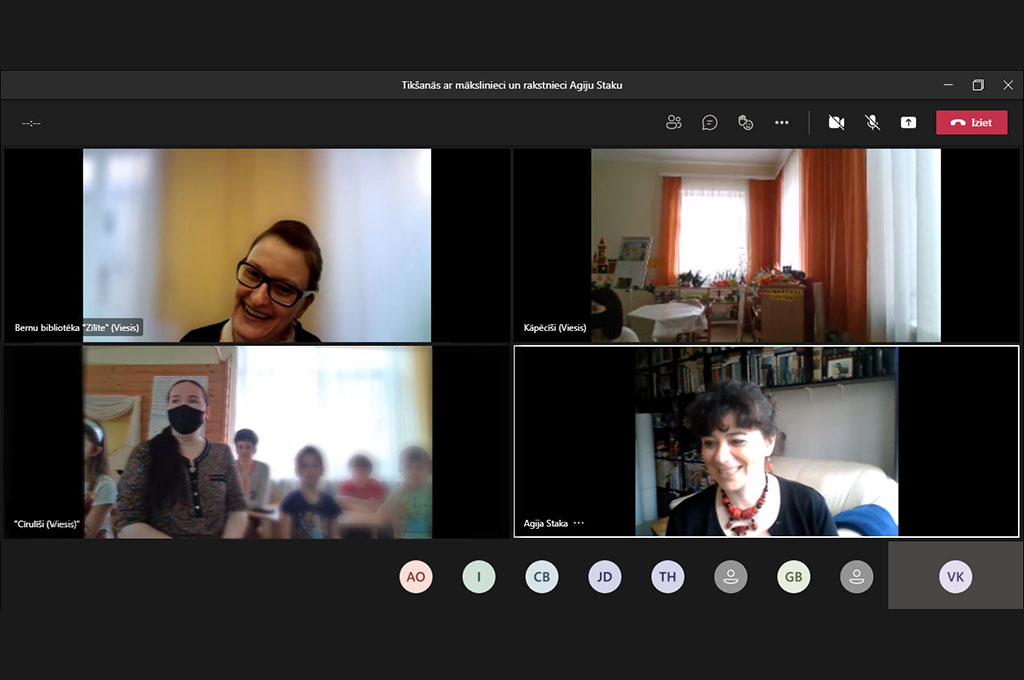Click the AO participant avatar
This screenshot has width=1024, height=680.
click(416, 577)
